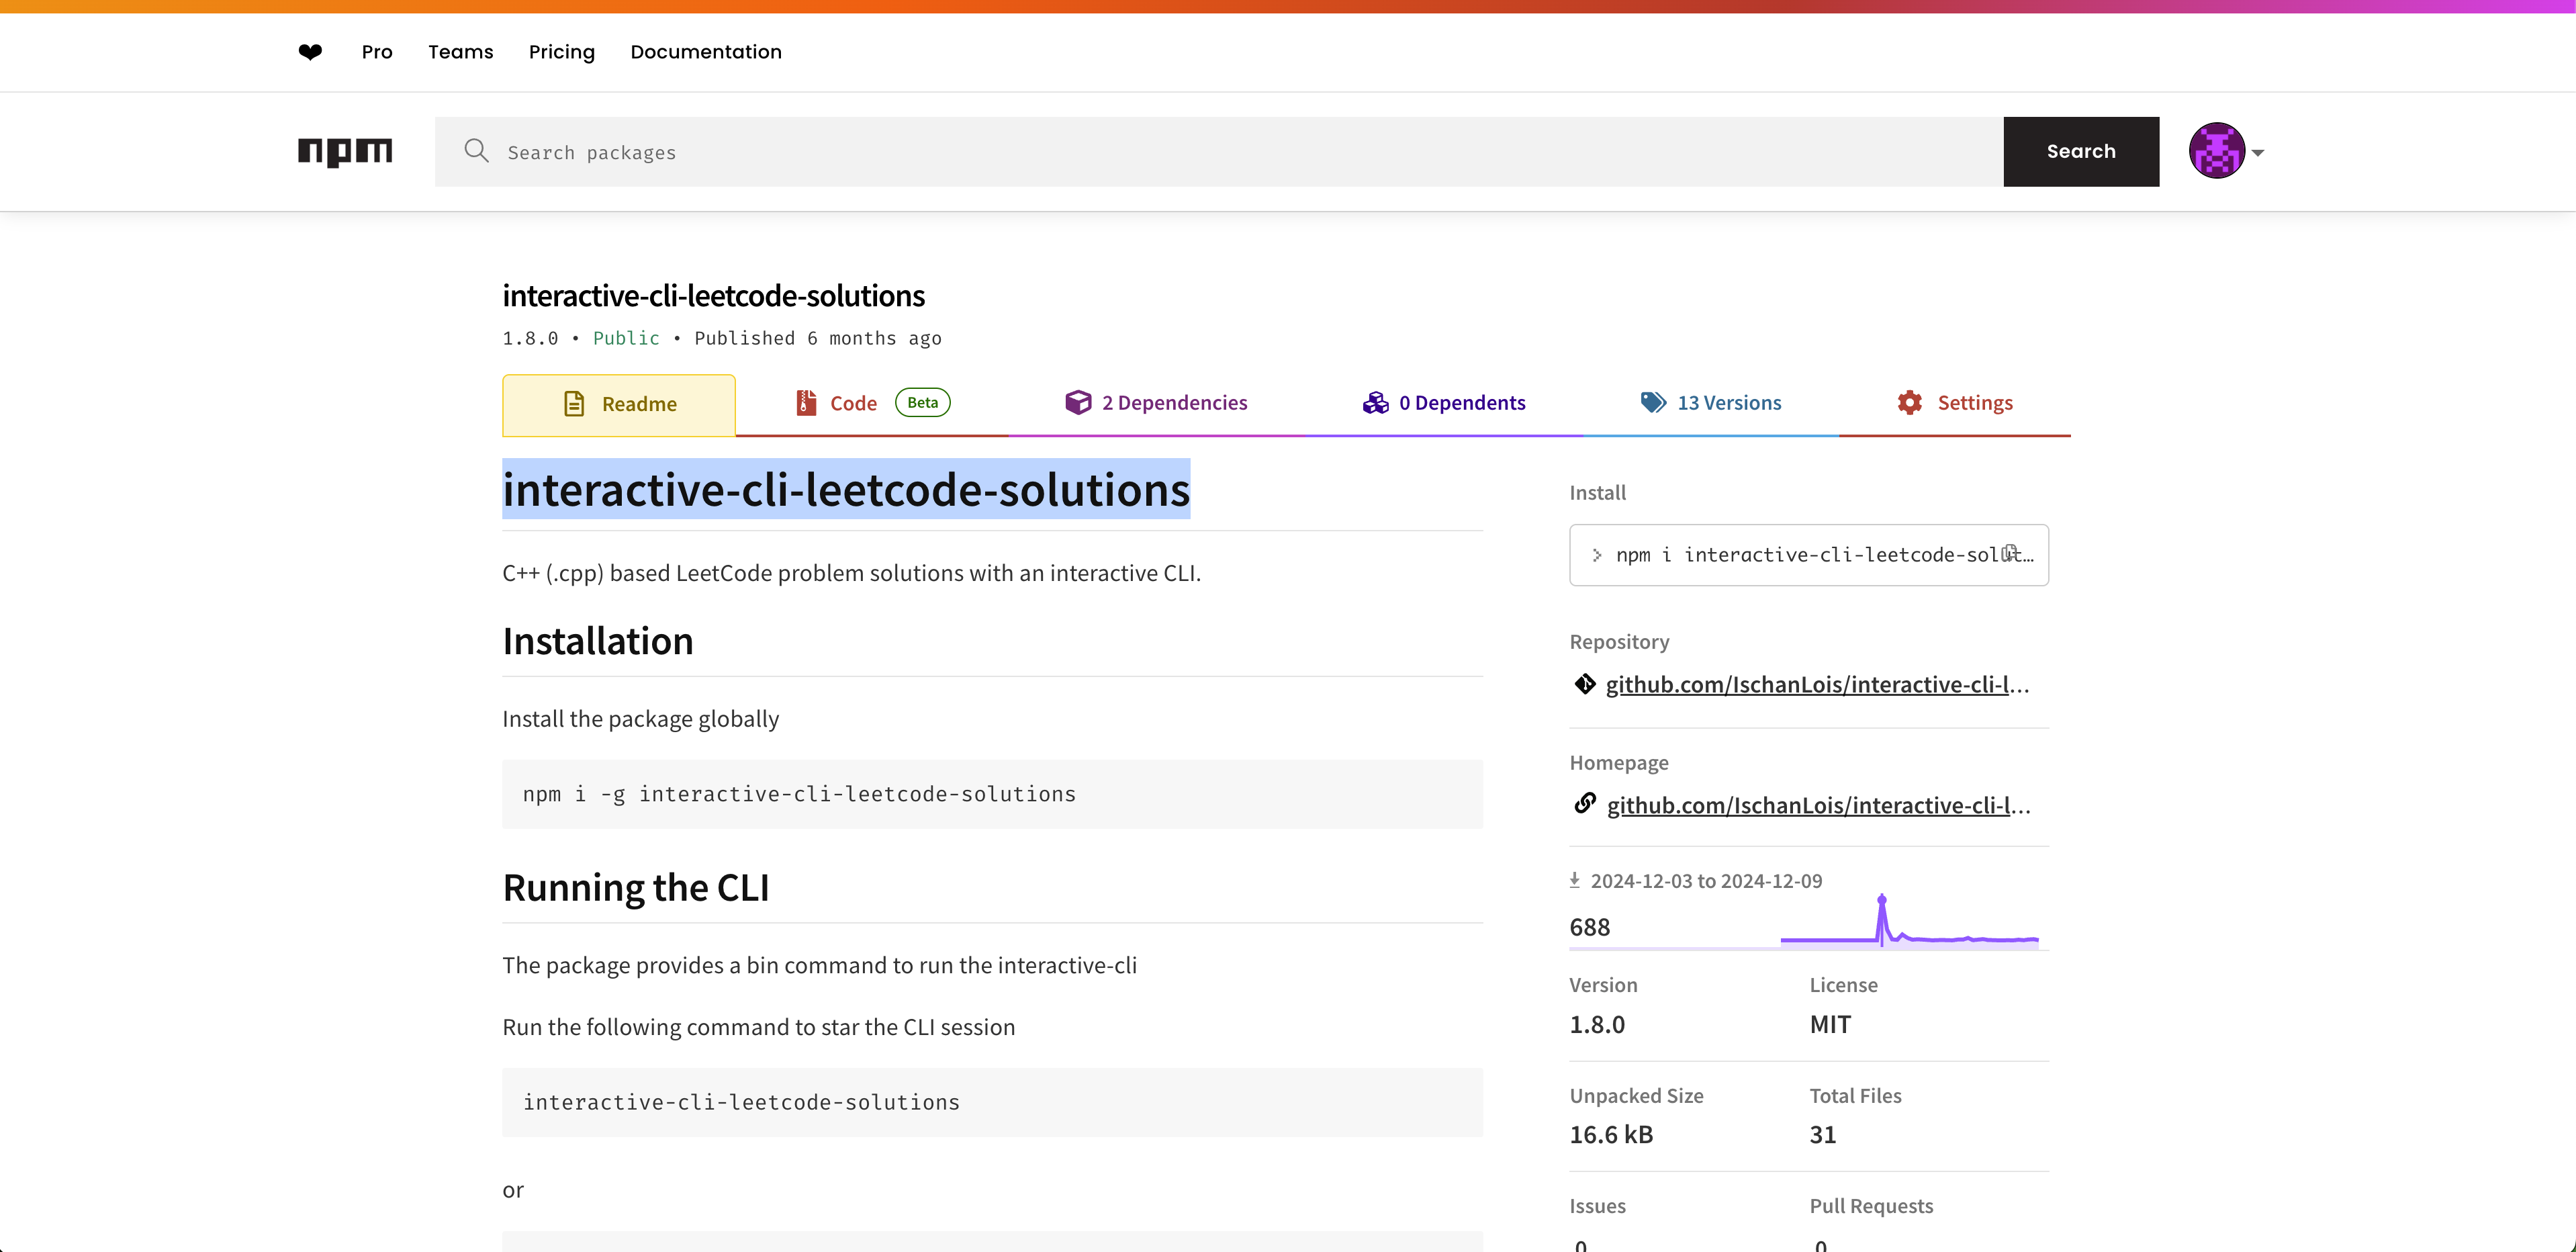Click the Dependents cubes icon
The image size is (2576, 1252).
[1375, 402]
